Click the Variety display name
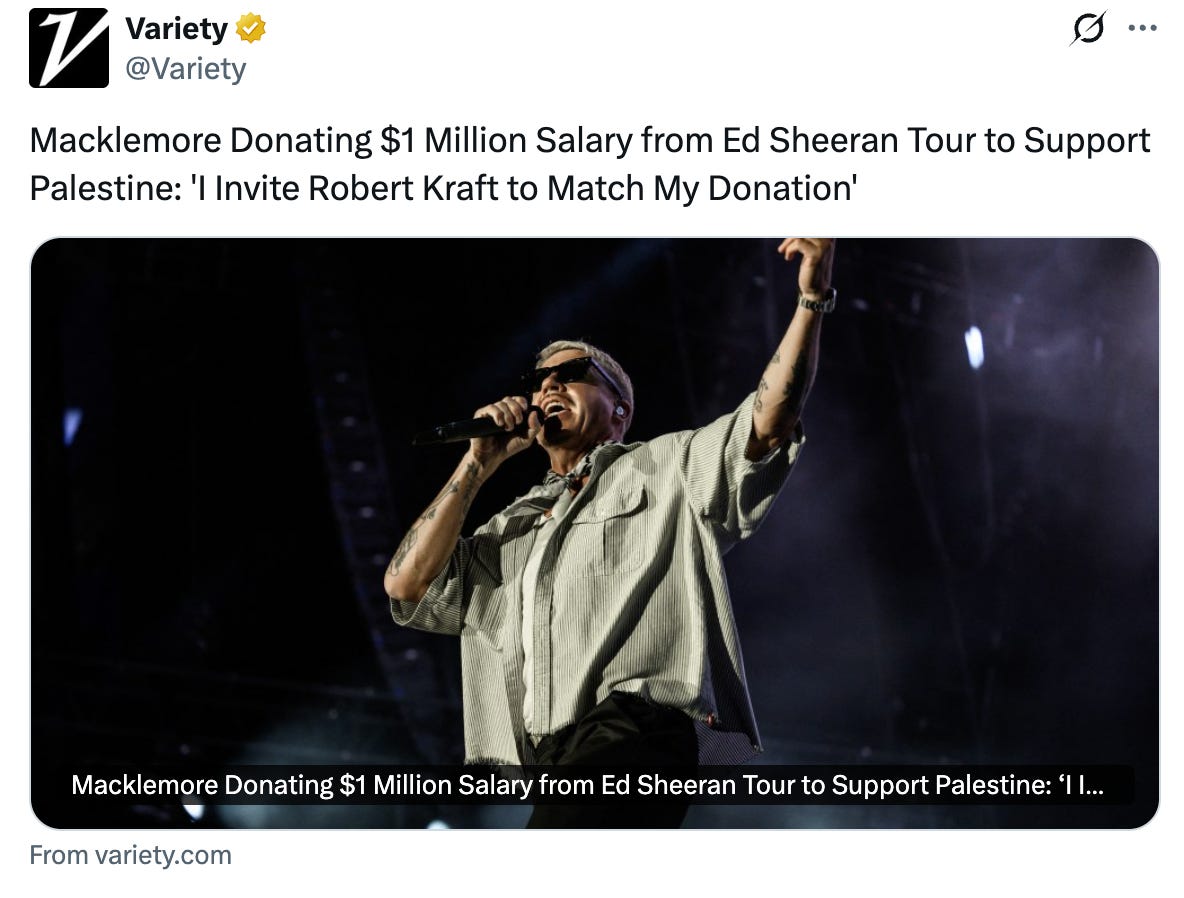 177,29
